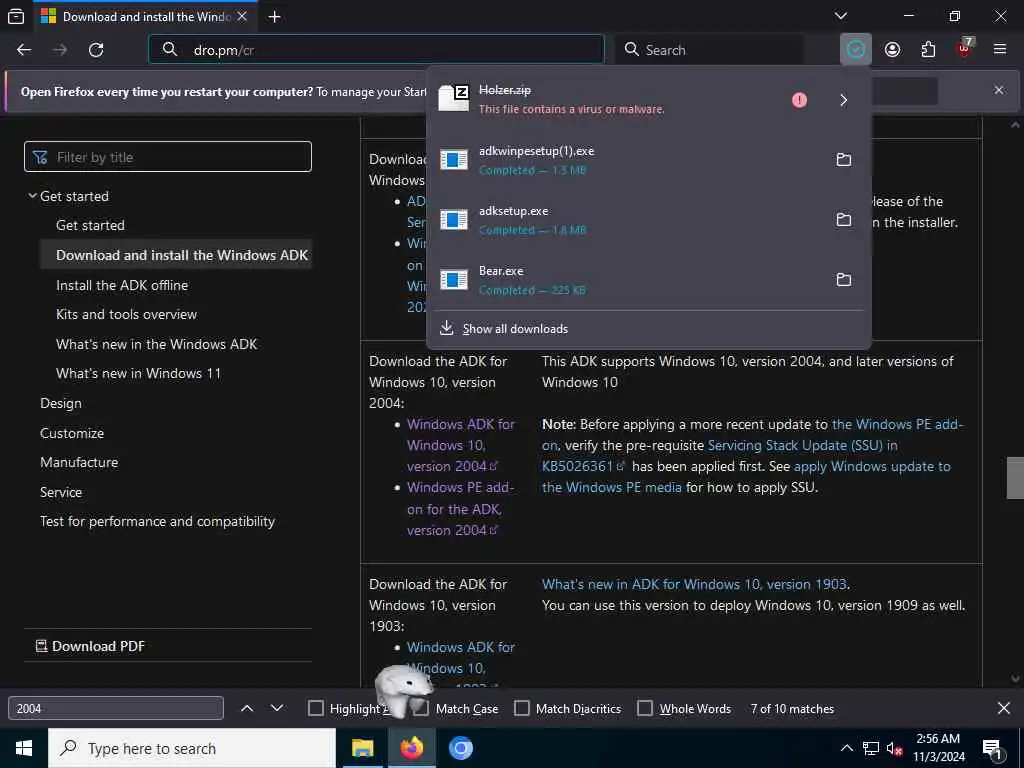Click the page vertical scrollbar thumb

coord(1015,478)
